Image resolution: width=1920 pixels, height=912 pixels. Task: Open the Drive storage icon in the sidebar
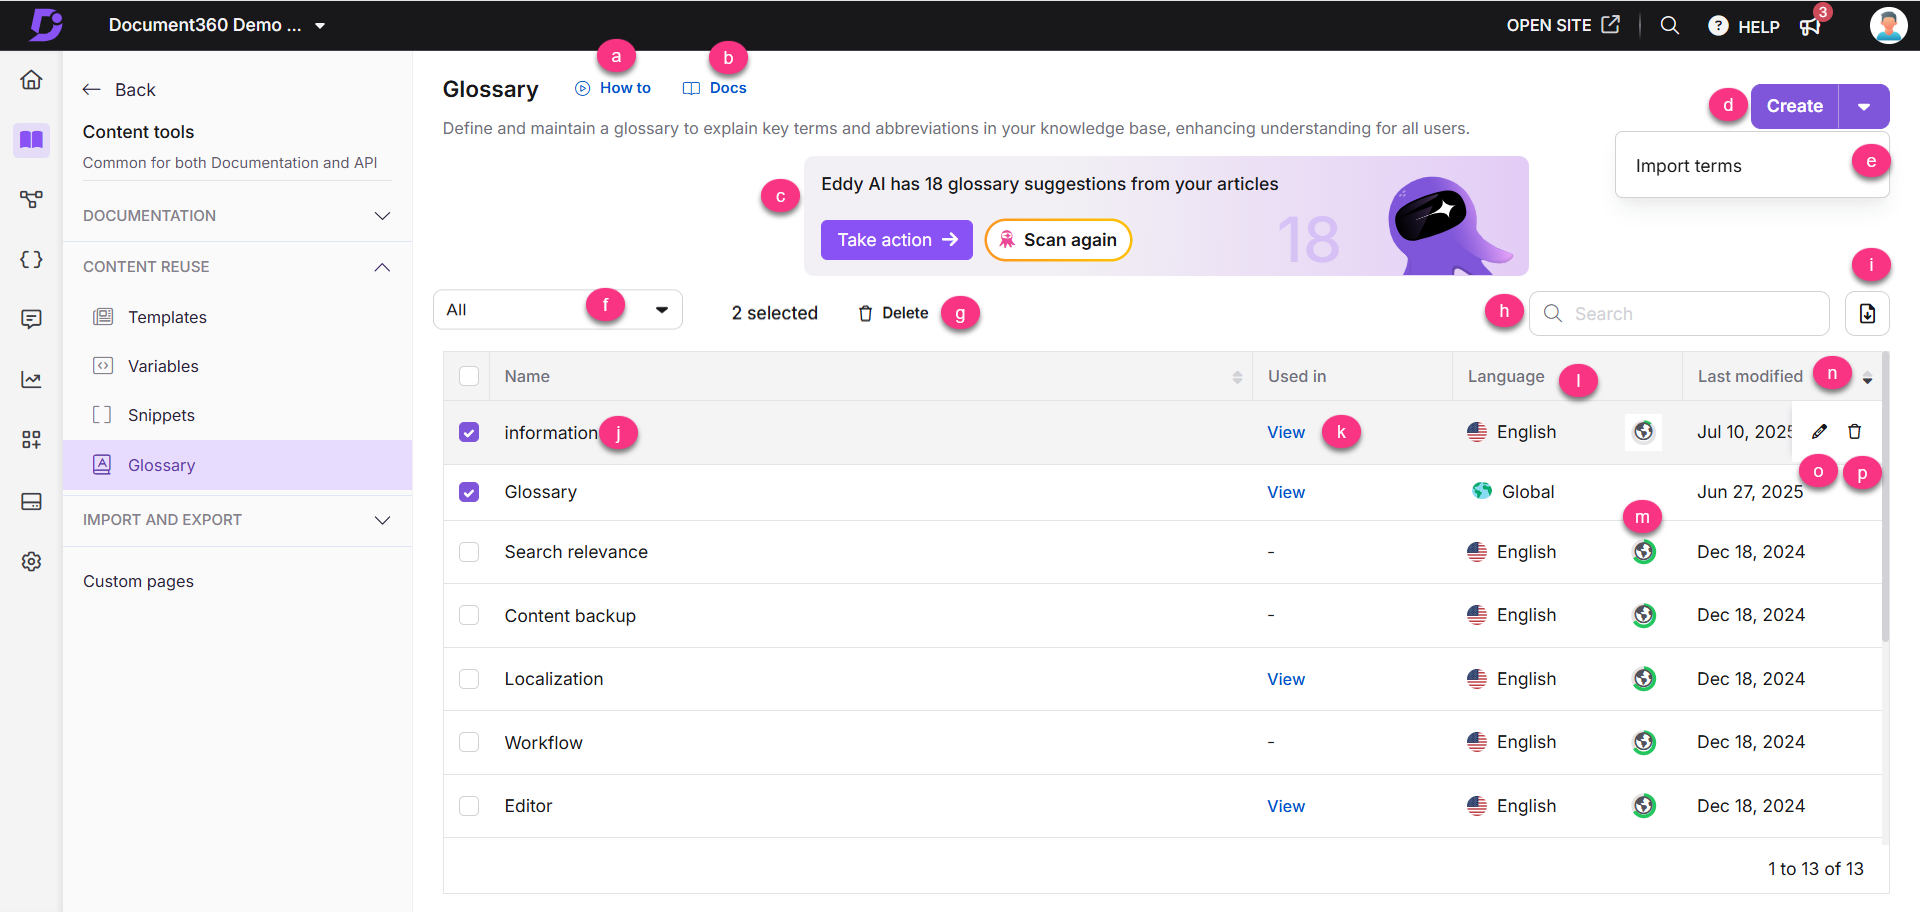(31, 501)
